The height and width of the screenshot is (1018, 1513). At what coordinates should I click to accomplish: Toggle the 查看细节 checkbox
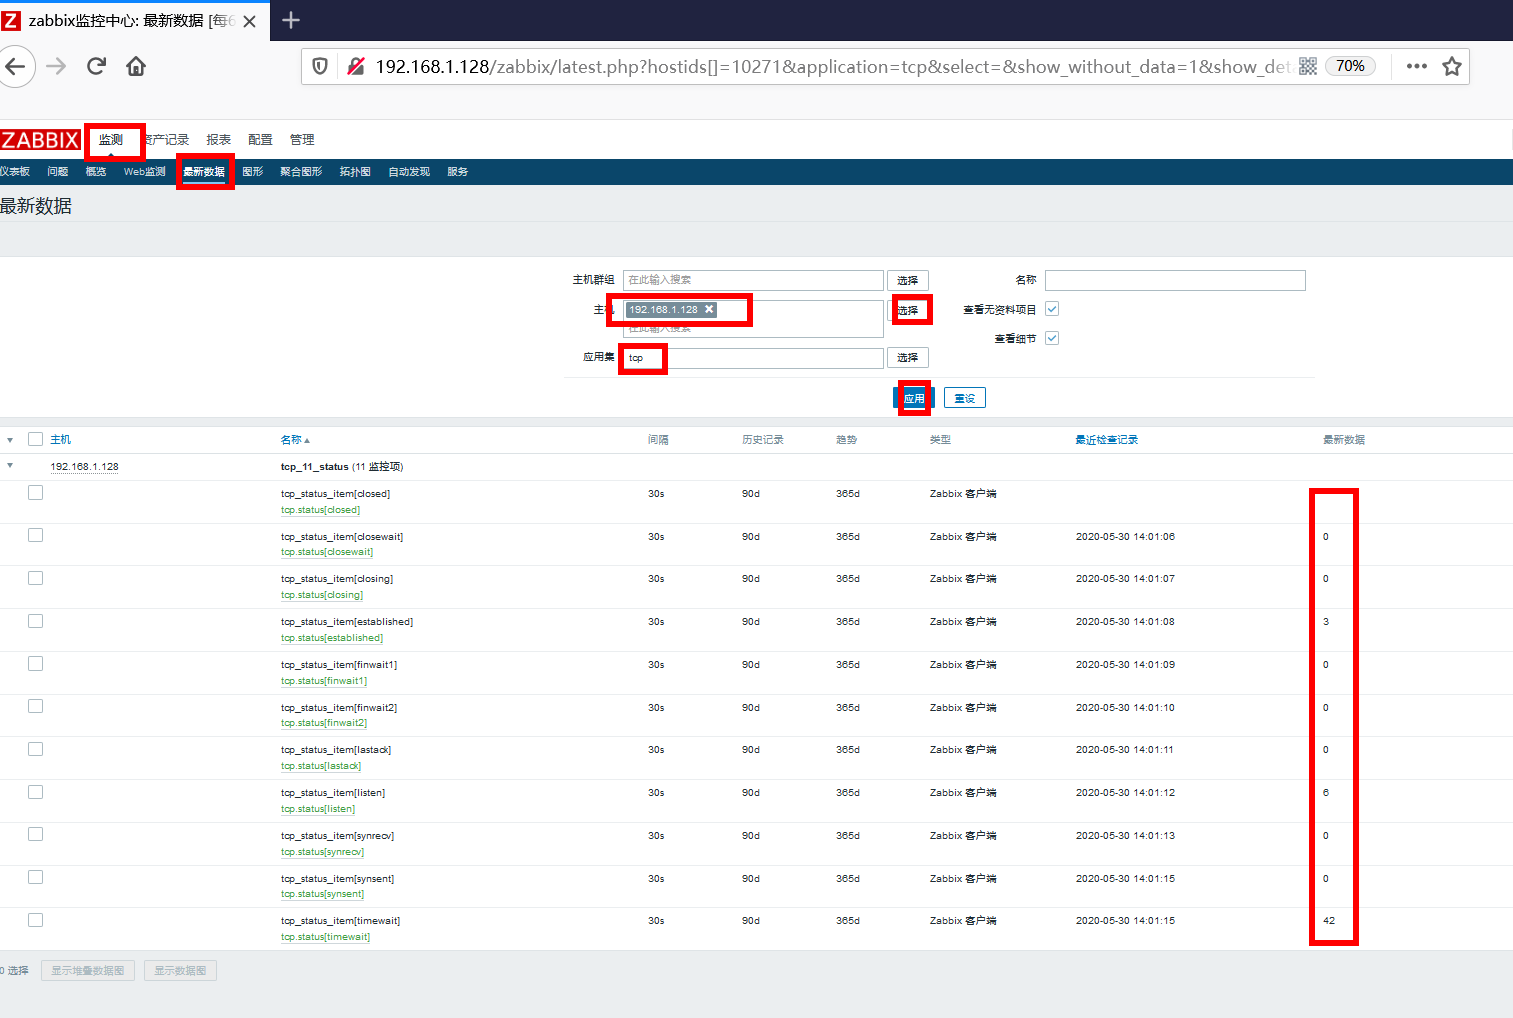(x=1052, y=338)
